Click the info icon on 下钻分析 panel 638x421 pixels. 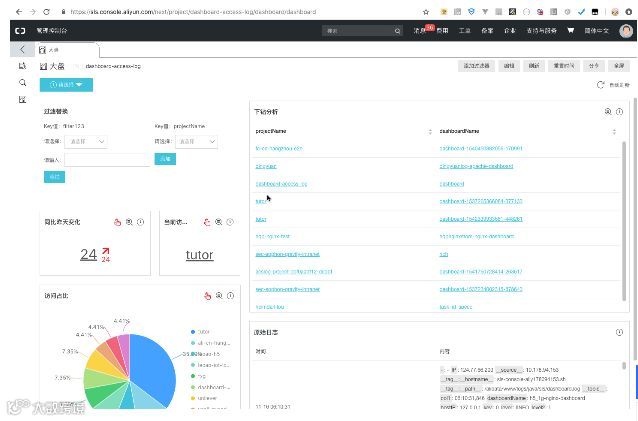pyautogui.click(x=619, y=111)
